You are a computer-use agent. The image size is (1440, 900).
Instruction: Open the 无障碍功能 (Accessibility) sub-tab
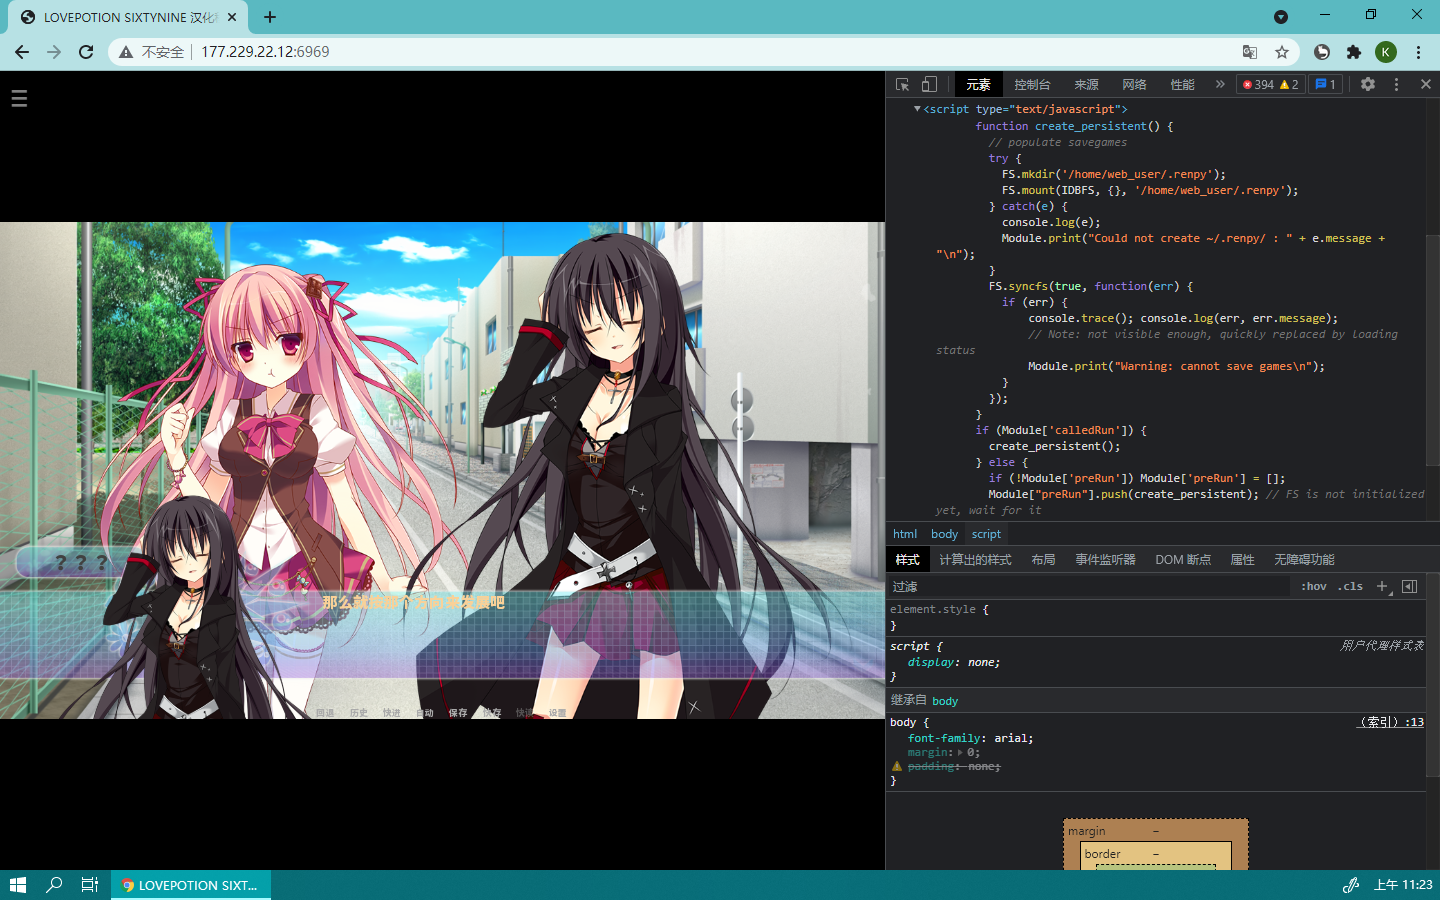click(x=1304, y=560)
